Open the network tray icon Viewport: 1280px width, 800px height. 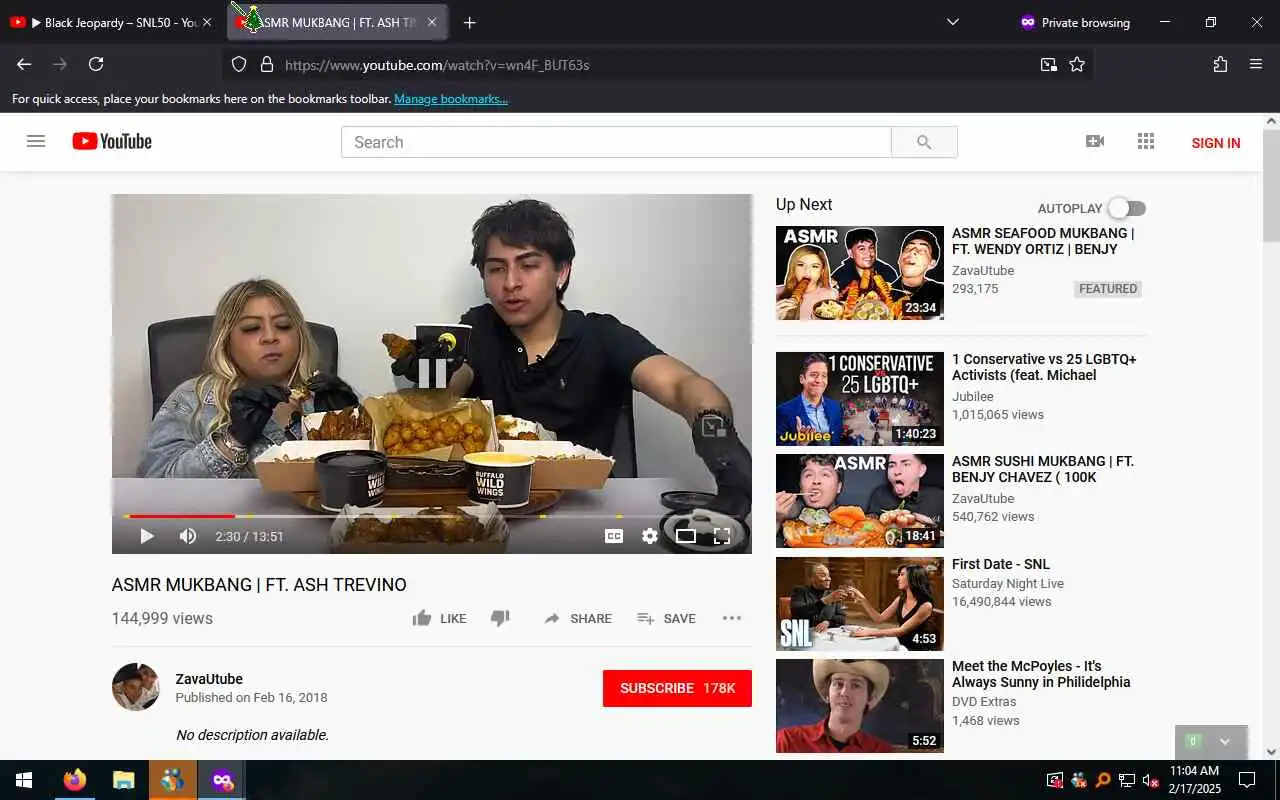[1126, 780]
